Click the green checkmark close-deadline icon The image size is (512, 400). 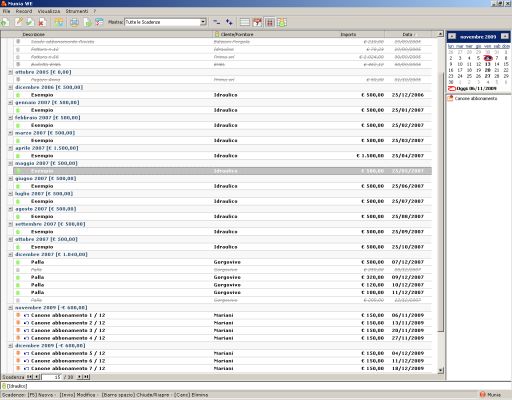point(30,22)
